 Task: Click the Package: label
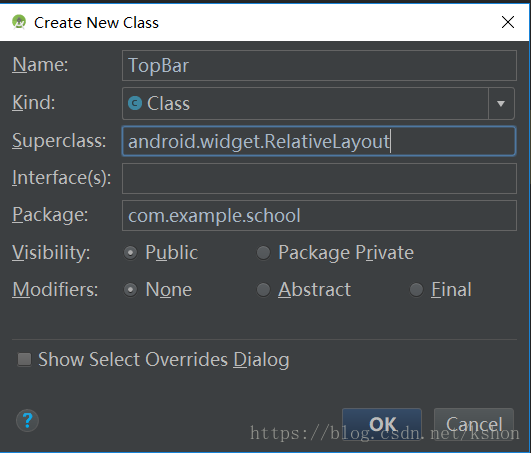tap(50, 215)
